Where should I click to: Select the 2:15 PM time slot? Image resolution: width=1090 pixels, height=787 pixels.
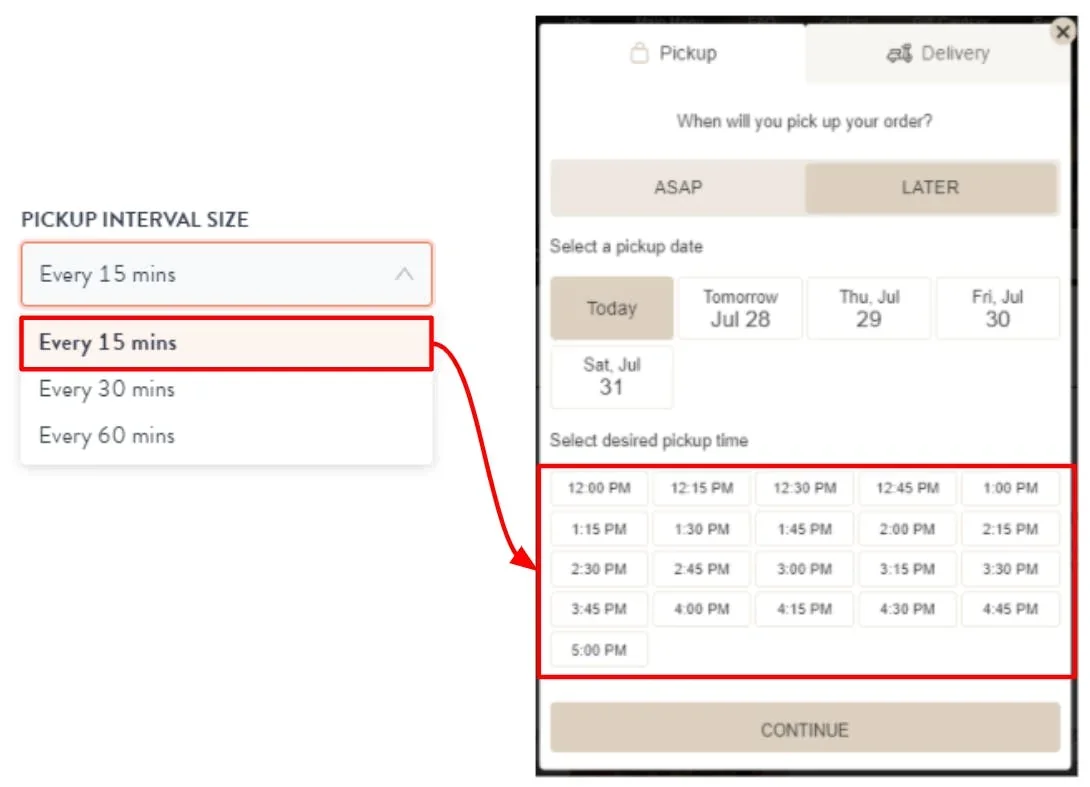tap(1011, 529)
